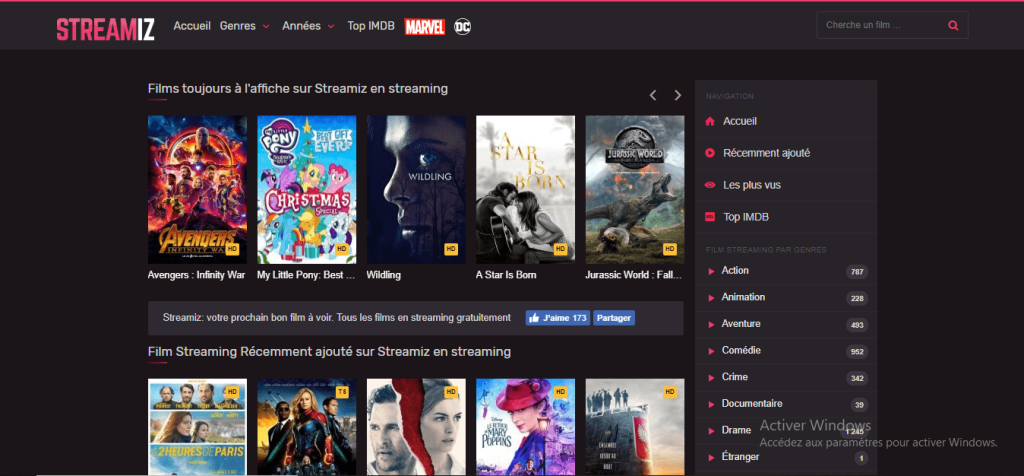Click the arrow icon beside Action genre
Image resolution: width=1024 pixels, height=476 pixels.
(711, 271)
